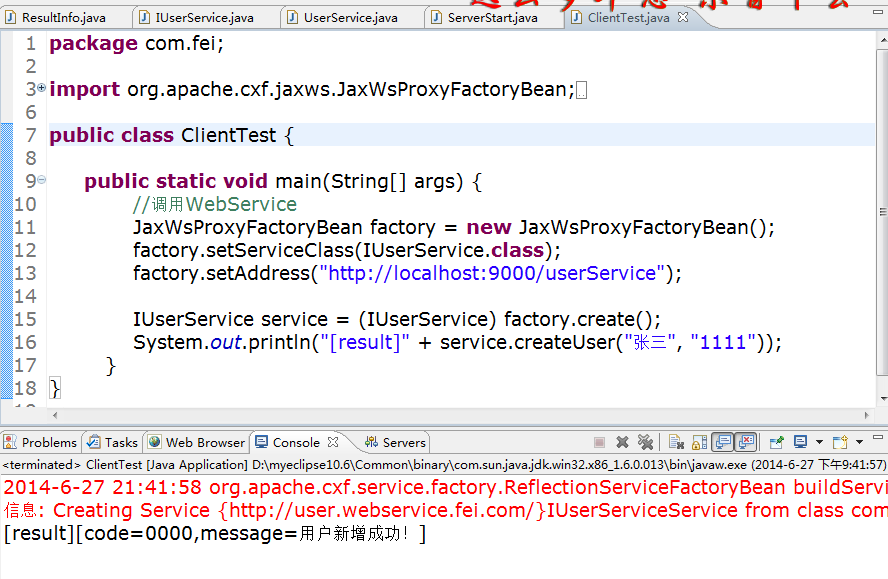Click line number 7 in the gutter
The height and width of the screenshot is (579, 888).
[31, 135]
